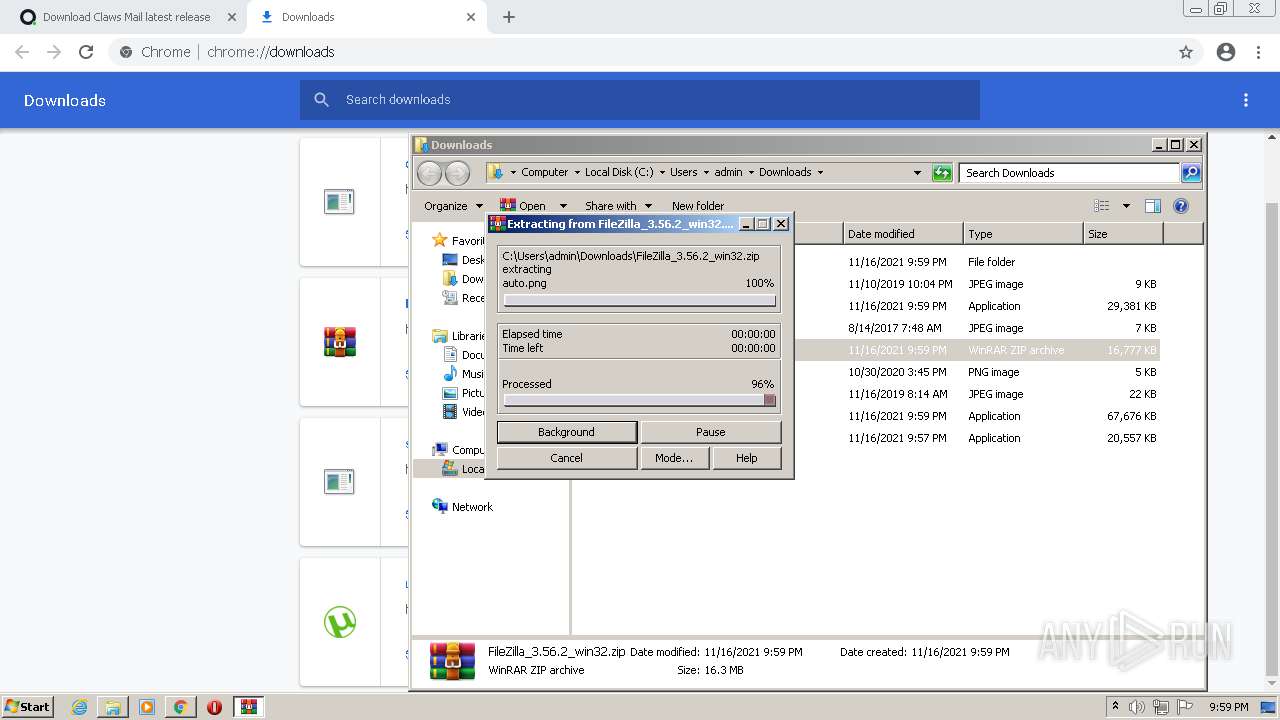The width and height of the screenshot is (1280, 720).
Task: Expand the Open button dropdown arrow
Action: (x=563, y=206)
